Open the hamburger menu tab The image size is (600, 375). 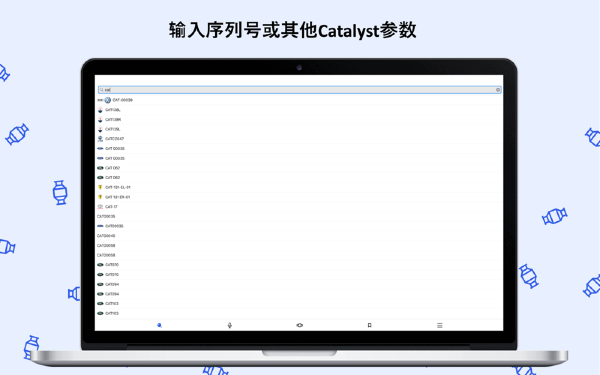(440, 325)
